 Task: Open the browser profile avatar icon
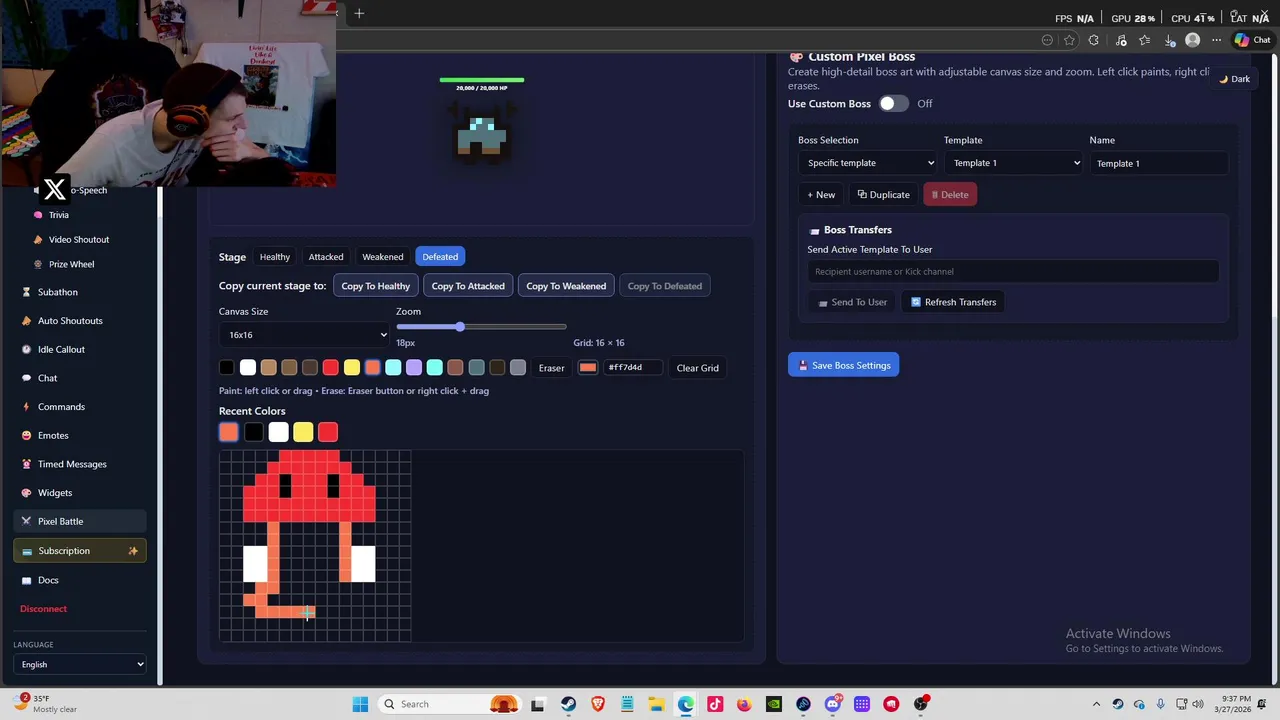1192,40
